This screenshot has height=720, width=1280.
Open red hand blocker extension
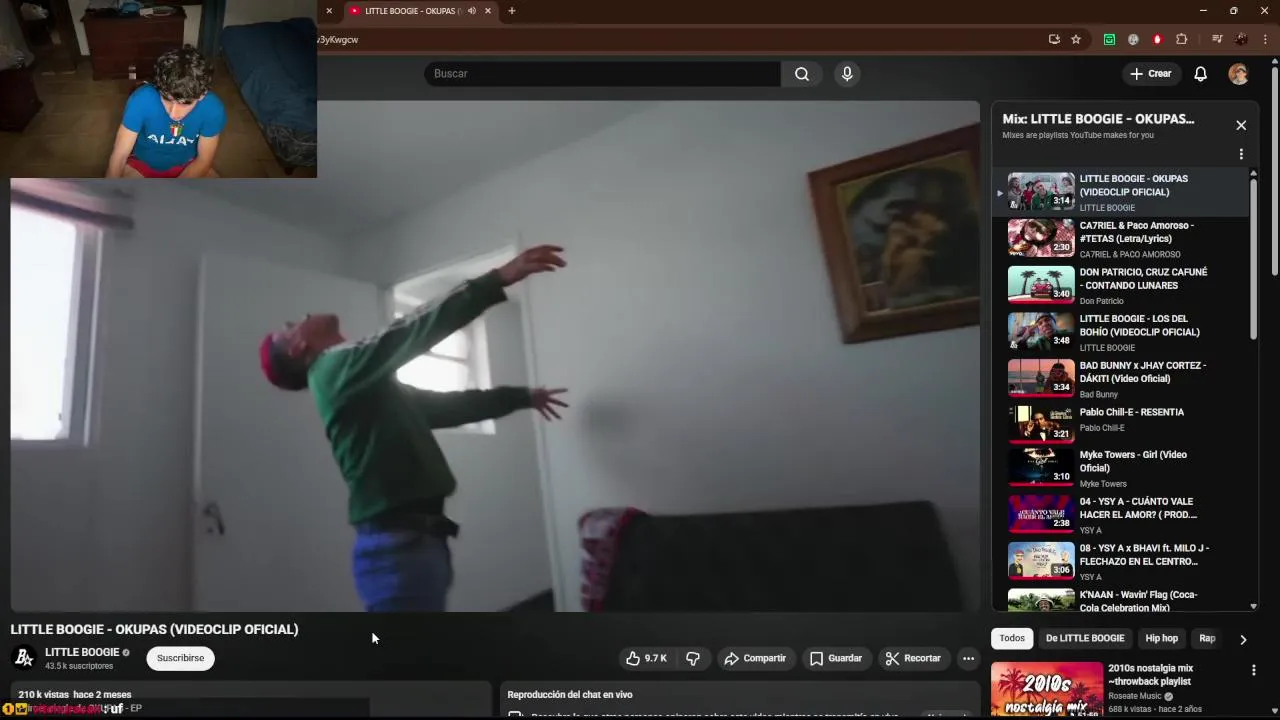coord(1157,39)
